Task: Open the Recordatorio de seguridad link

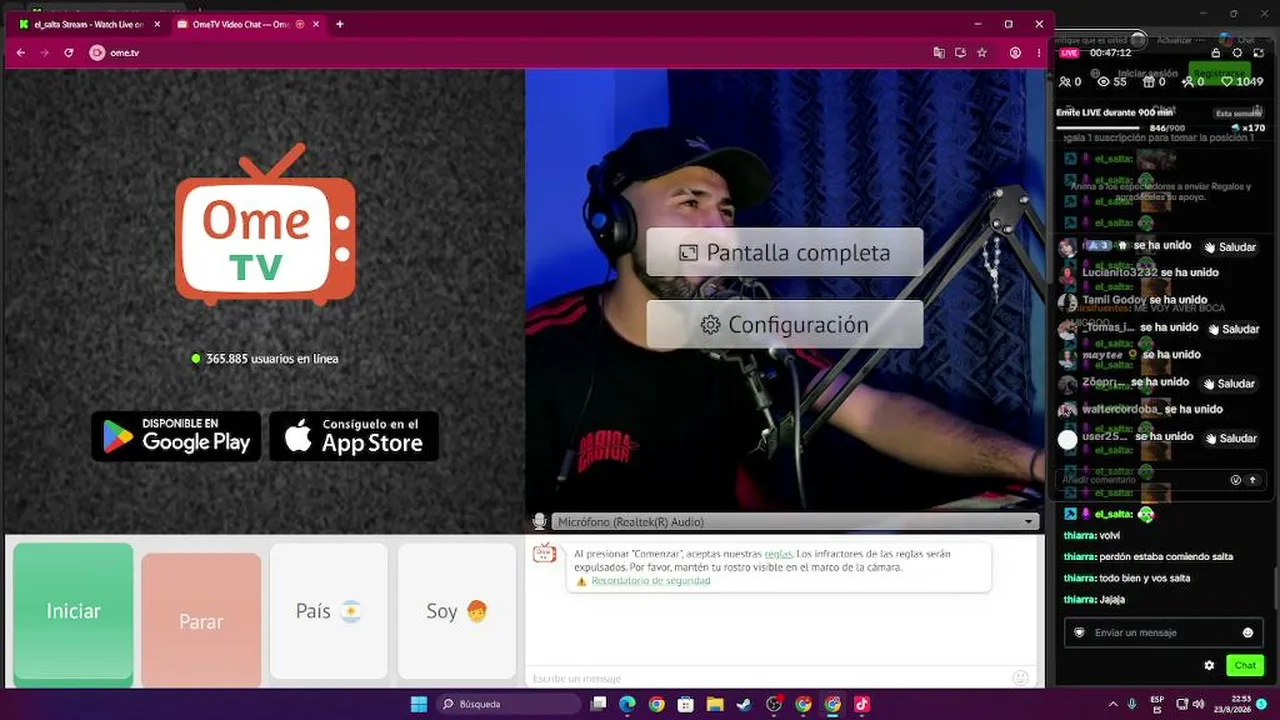Action: click(651, 581)
